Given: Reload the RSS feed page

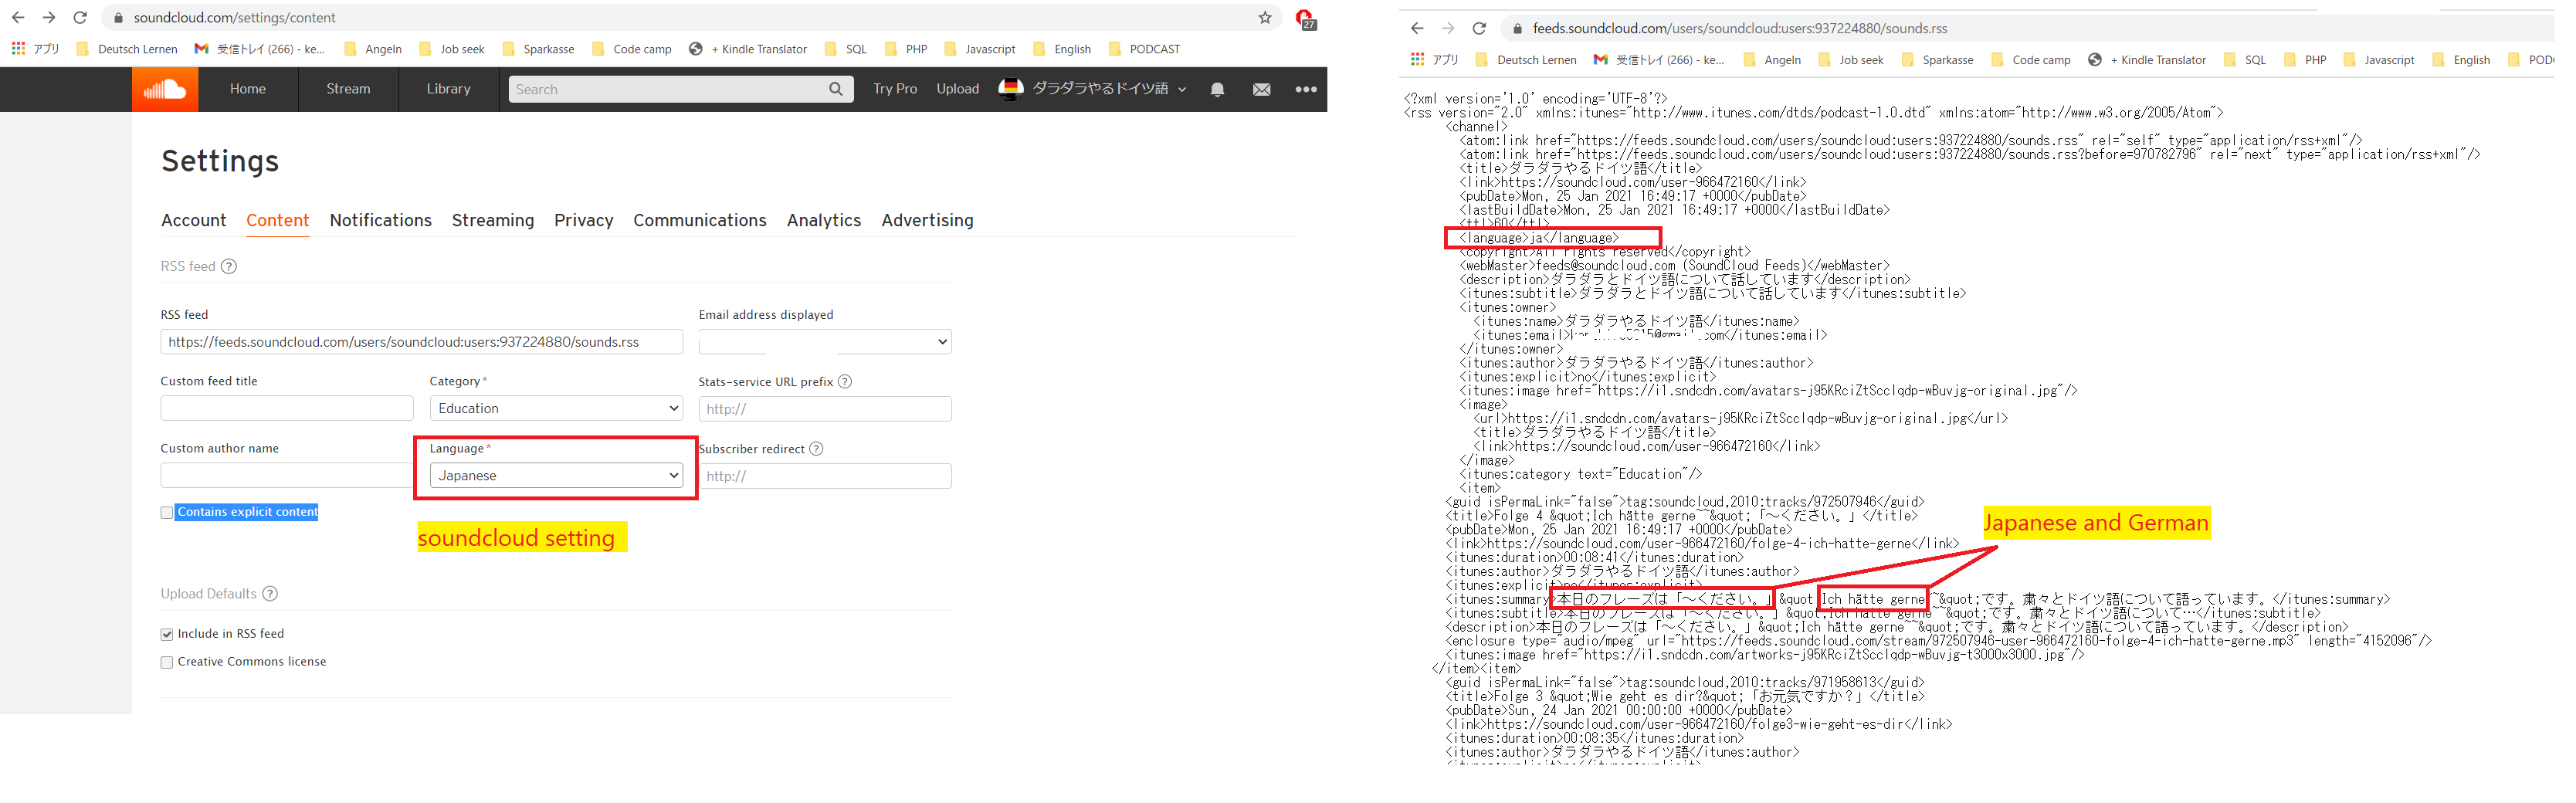Looking at the screenshot, I should [x=1479, y=28].
